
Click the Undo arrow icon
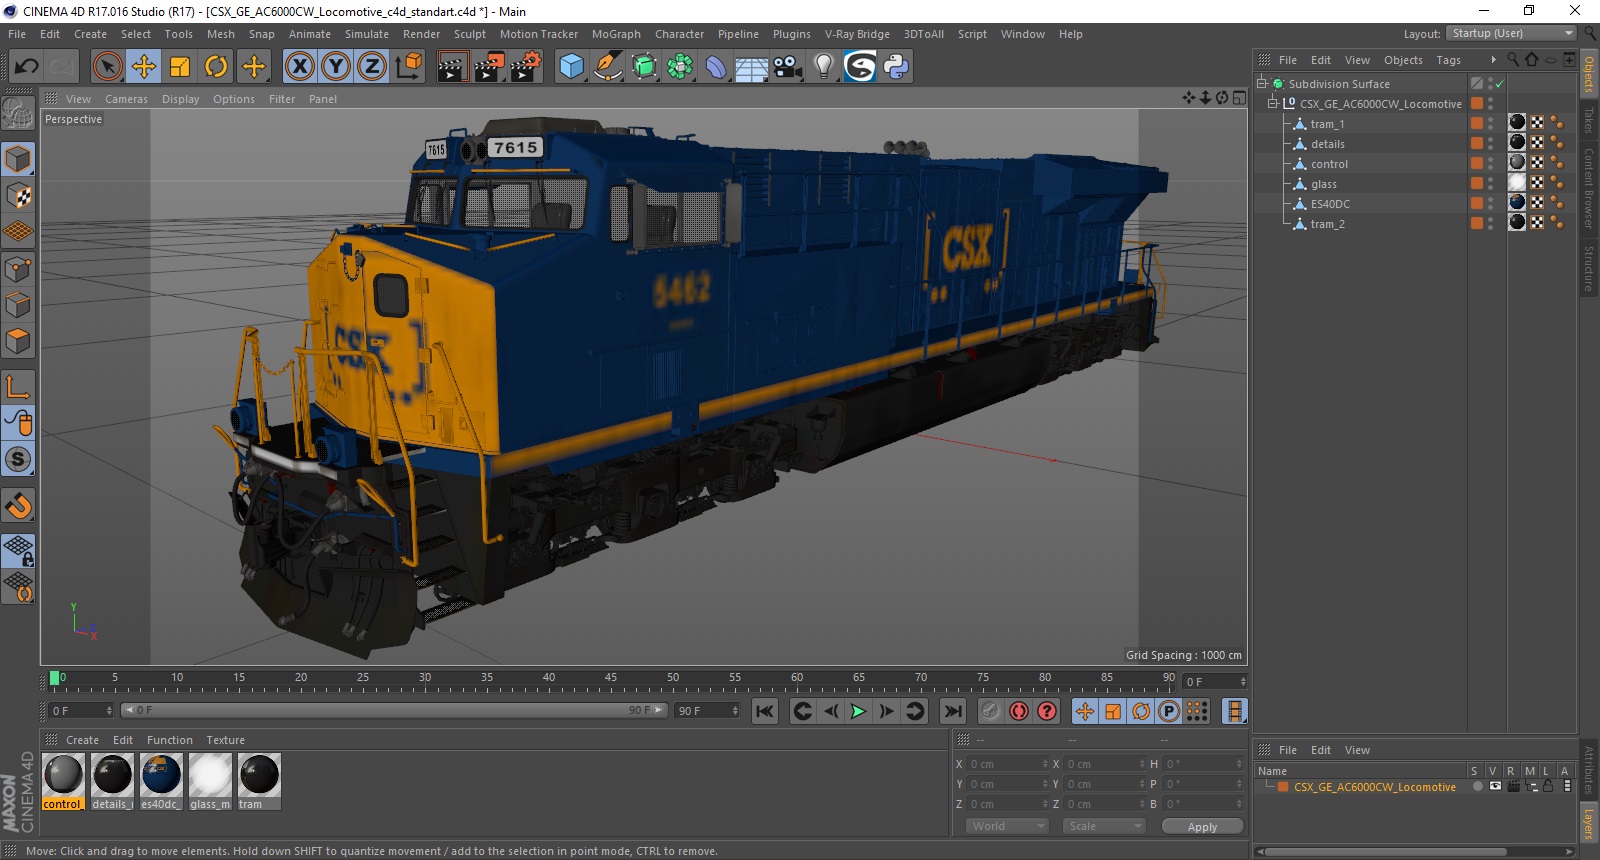point(26,67)
